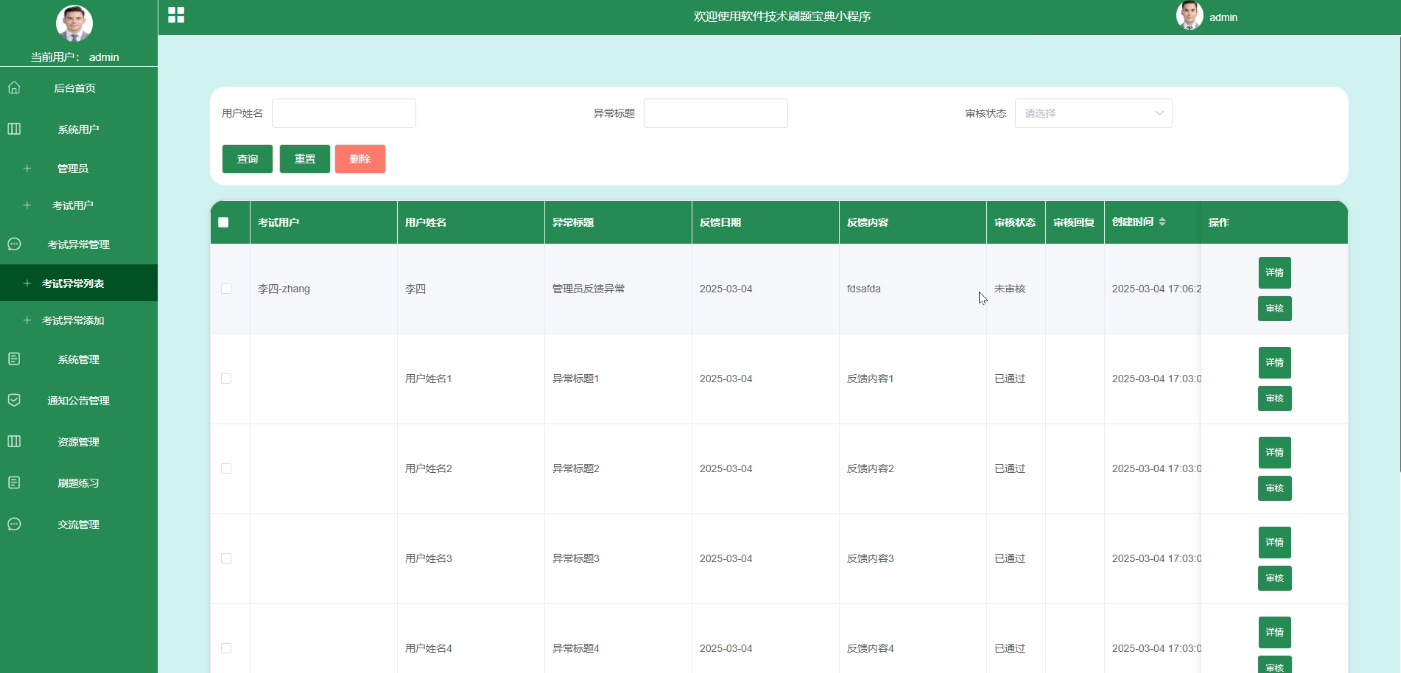Screen dimensions: 1401x673
Task: Click 详情 in 用户姓名2 row
Action: 1274,452
